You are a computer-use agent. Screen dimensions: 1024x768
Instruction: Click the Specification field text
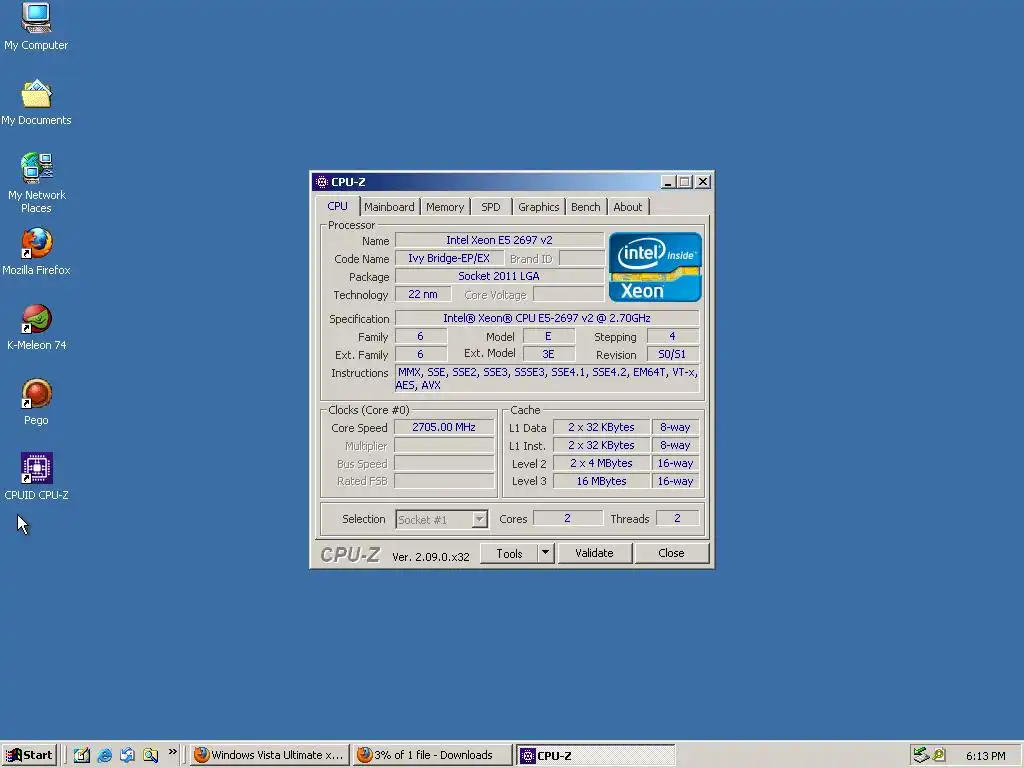tap(547, 318)
